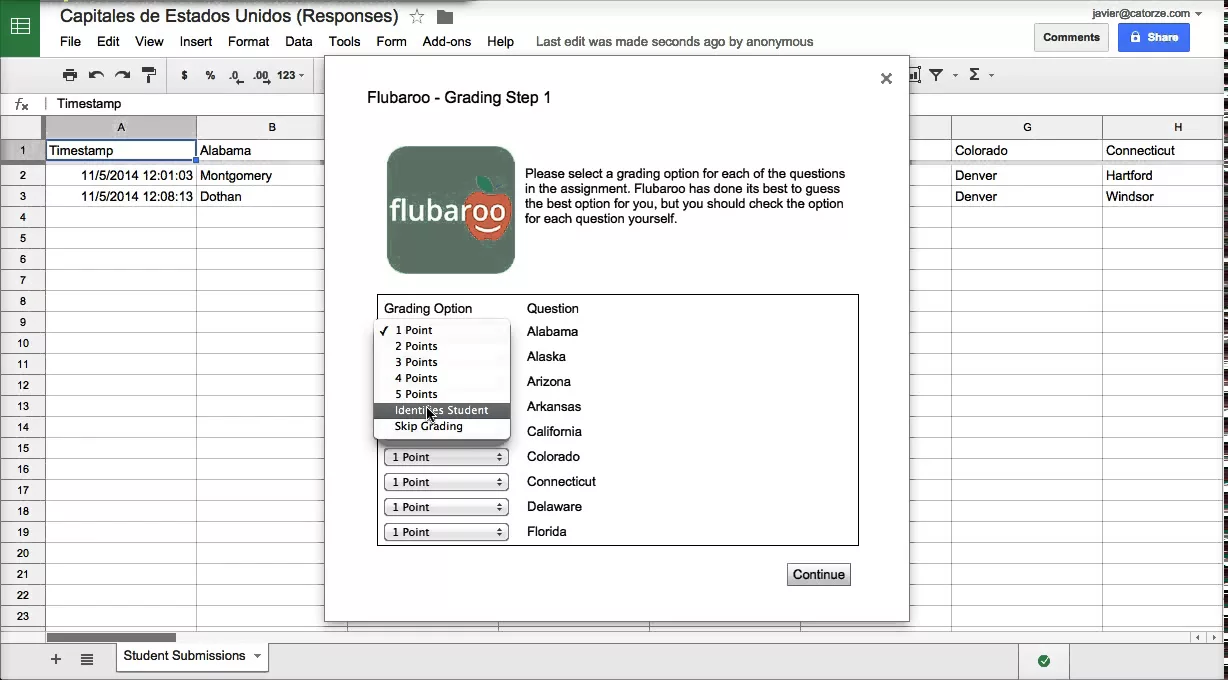Close the Flubaroo dialog with the X

(x=886, y=78)
